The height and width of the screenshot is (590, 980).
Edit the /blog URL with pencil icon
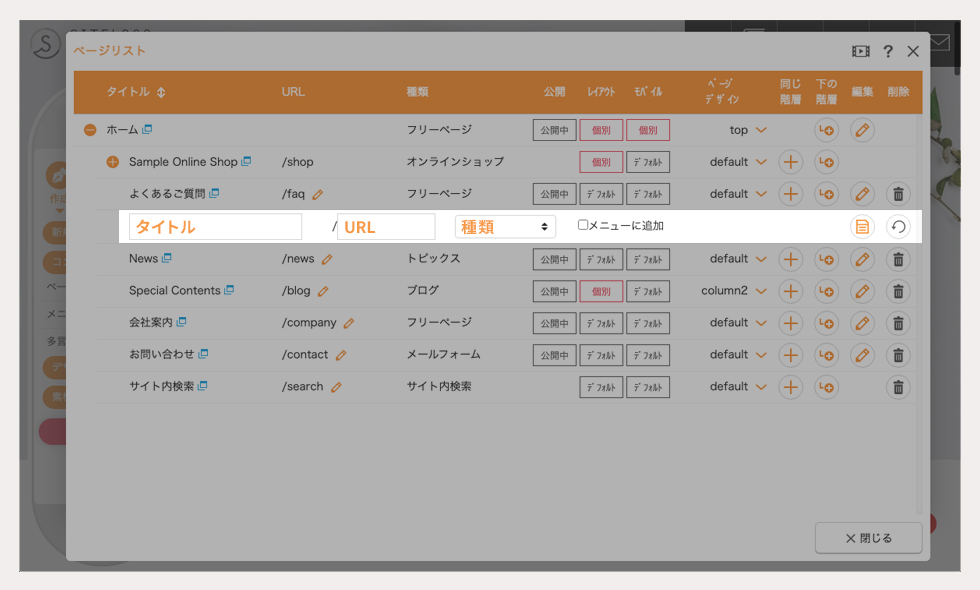322,291
